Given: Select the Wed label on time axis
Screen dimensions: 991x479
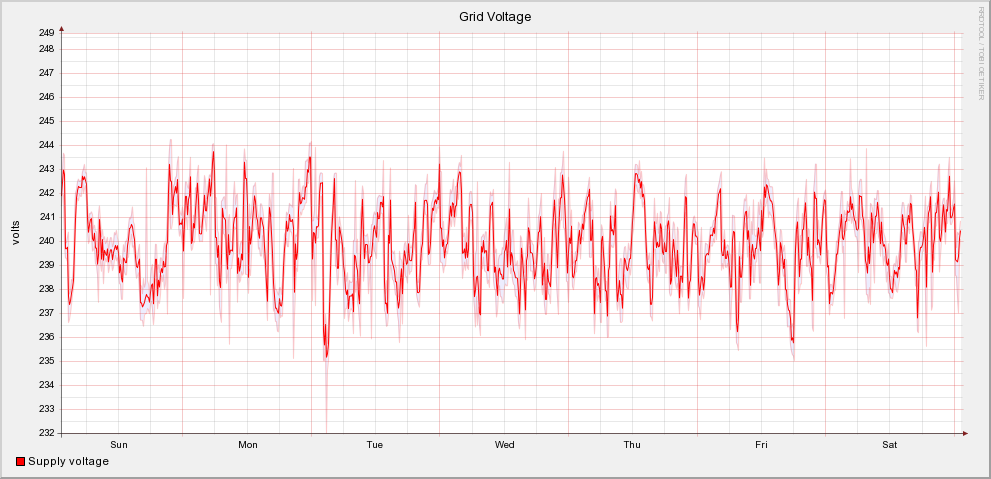Looking at the screenshot, I should [x=505, y=445].
